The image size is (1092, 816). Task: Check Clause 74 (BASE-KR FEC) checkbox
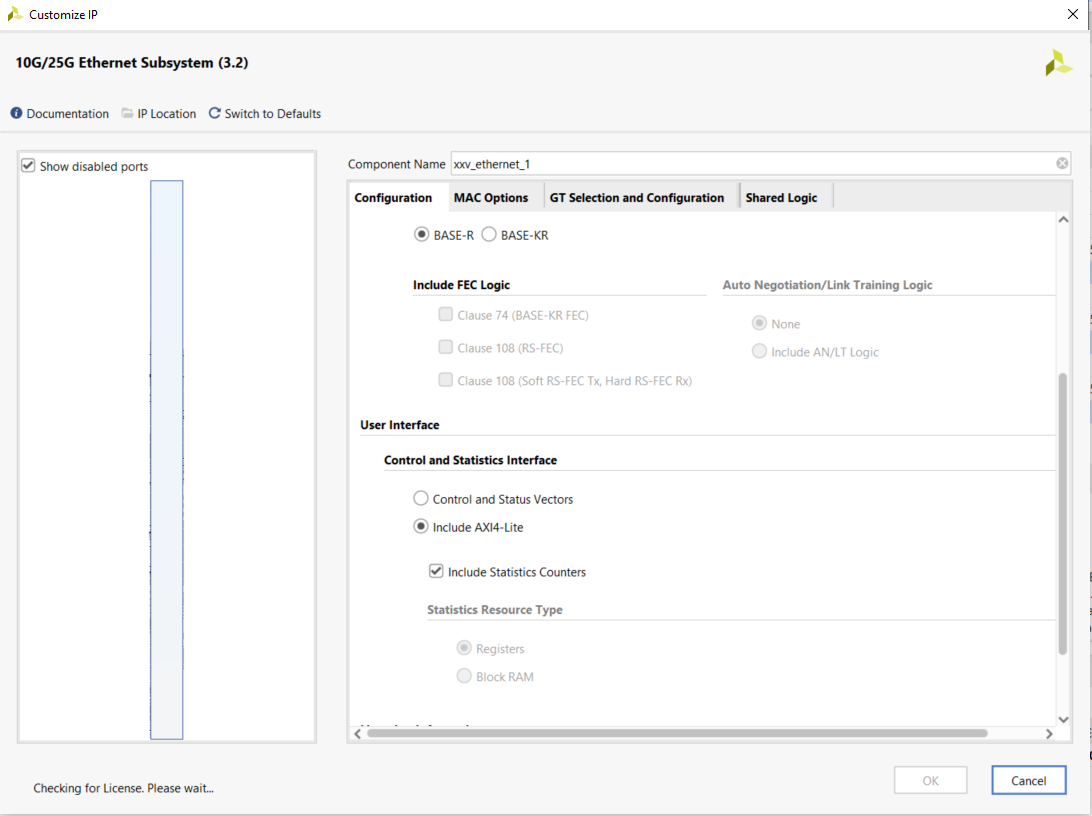(446, 314)
